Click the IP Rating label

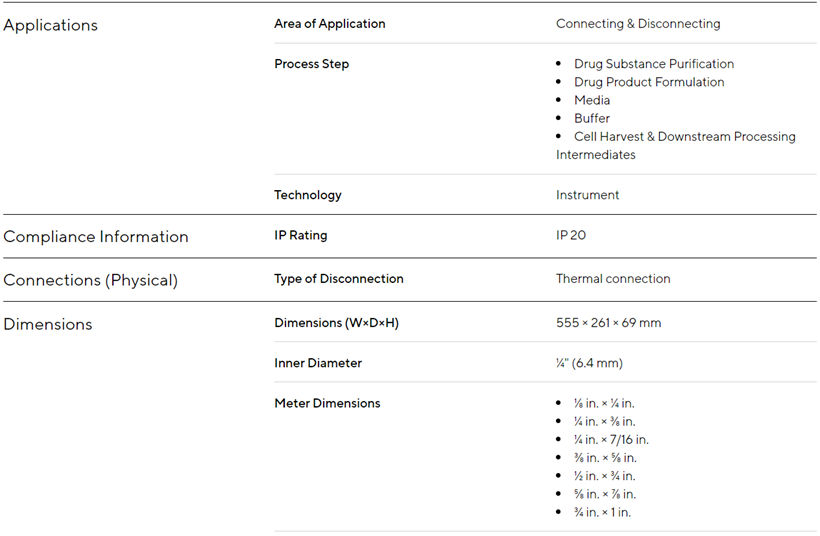(300, 236)
